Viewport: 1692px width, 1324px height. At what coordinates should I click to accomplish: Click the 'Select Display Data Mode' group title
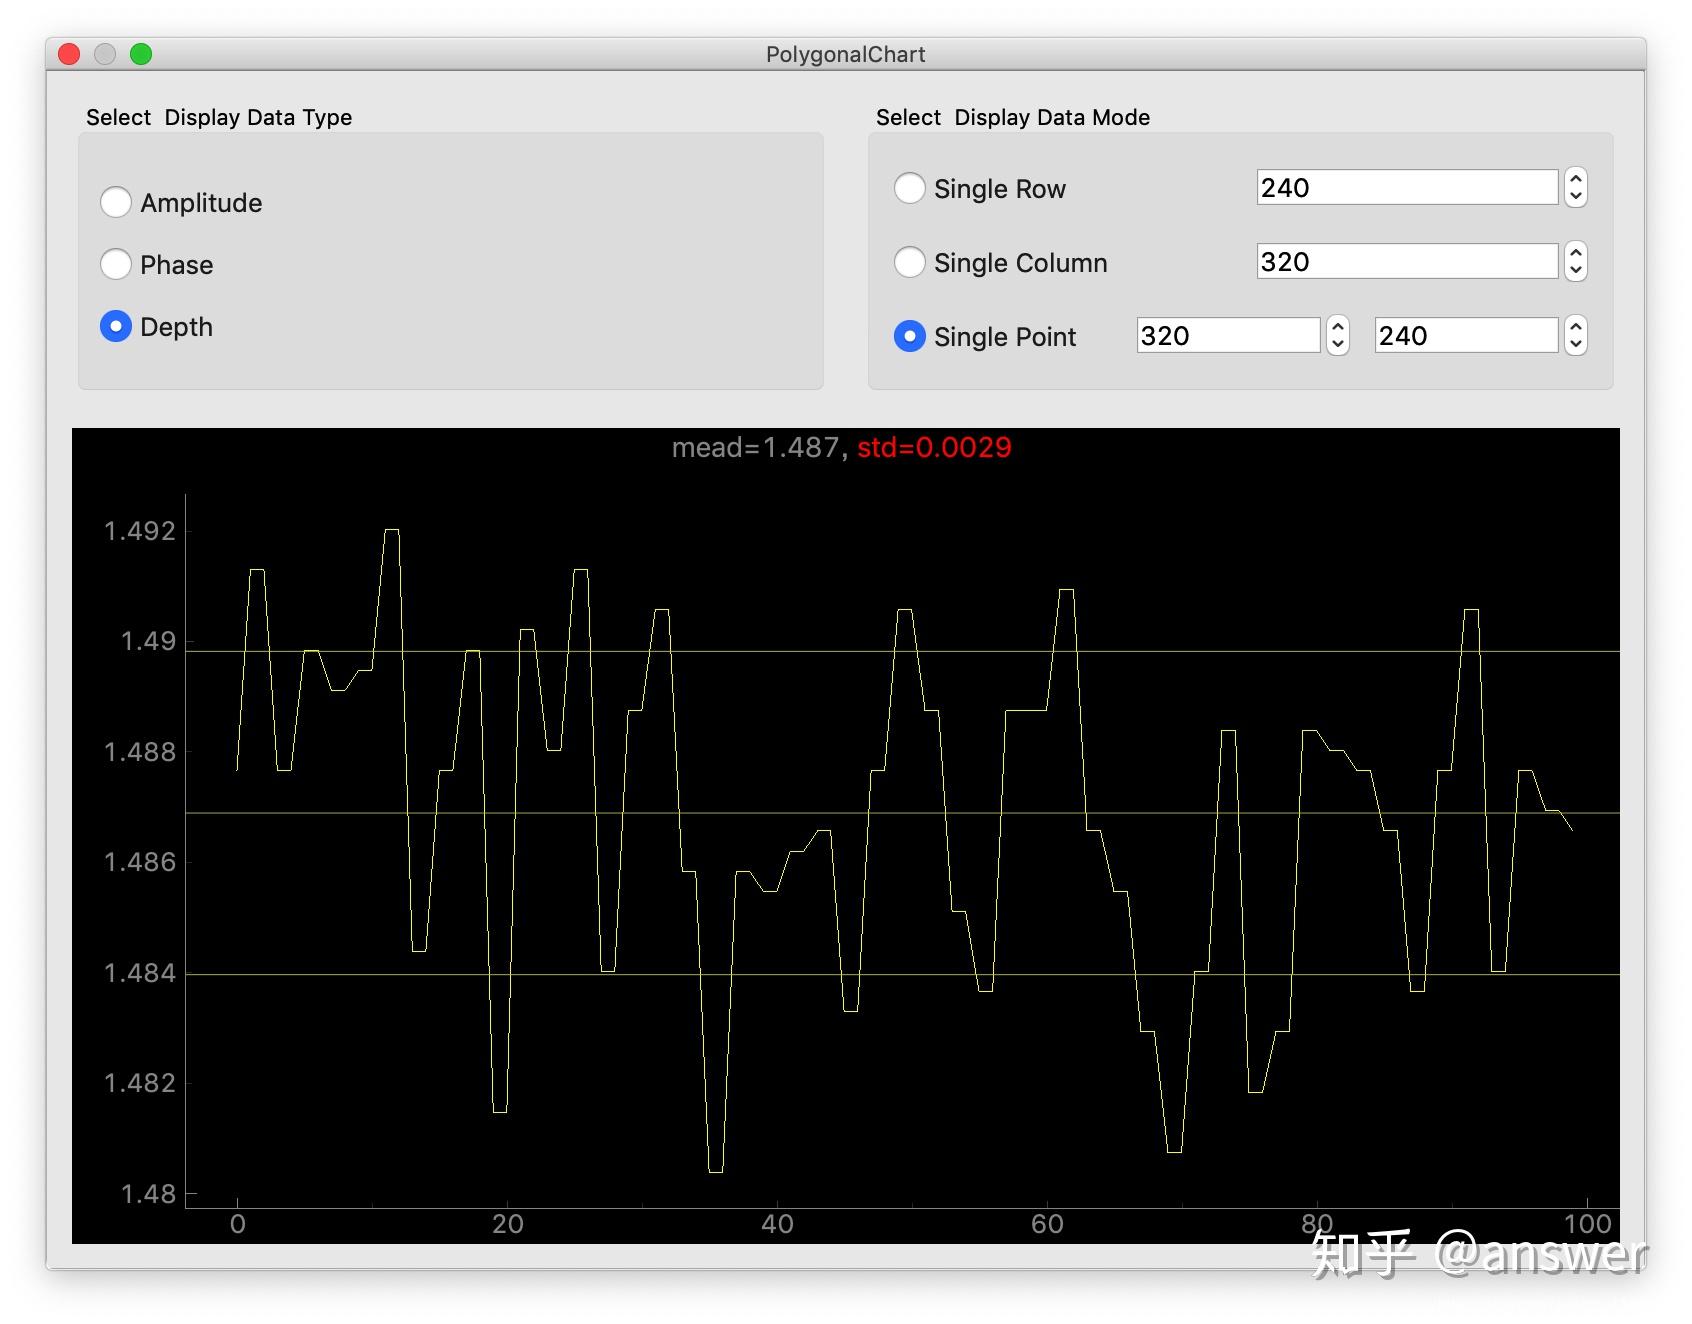pos(1013,117)
